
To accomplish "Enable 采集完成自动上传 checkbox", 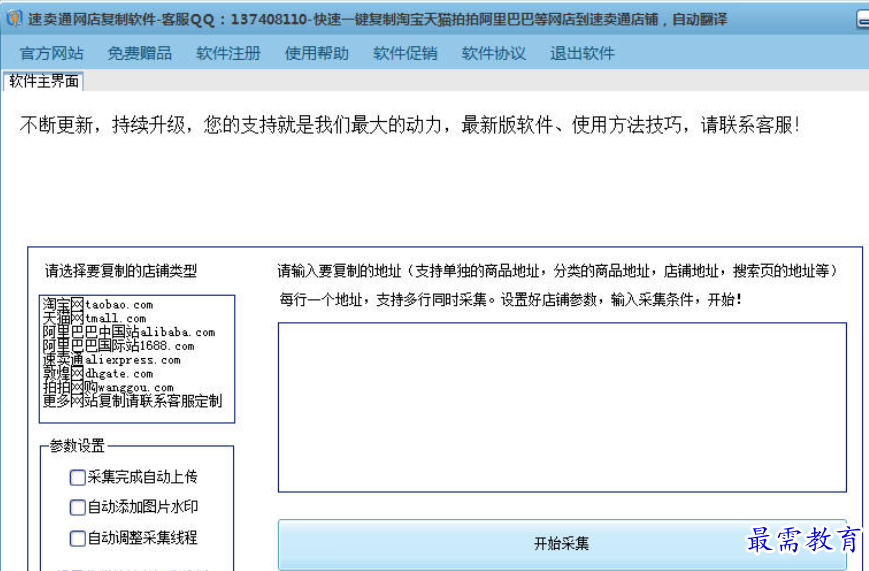I will click(x=78, y=477).
